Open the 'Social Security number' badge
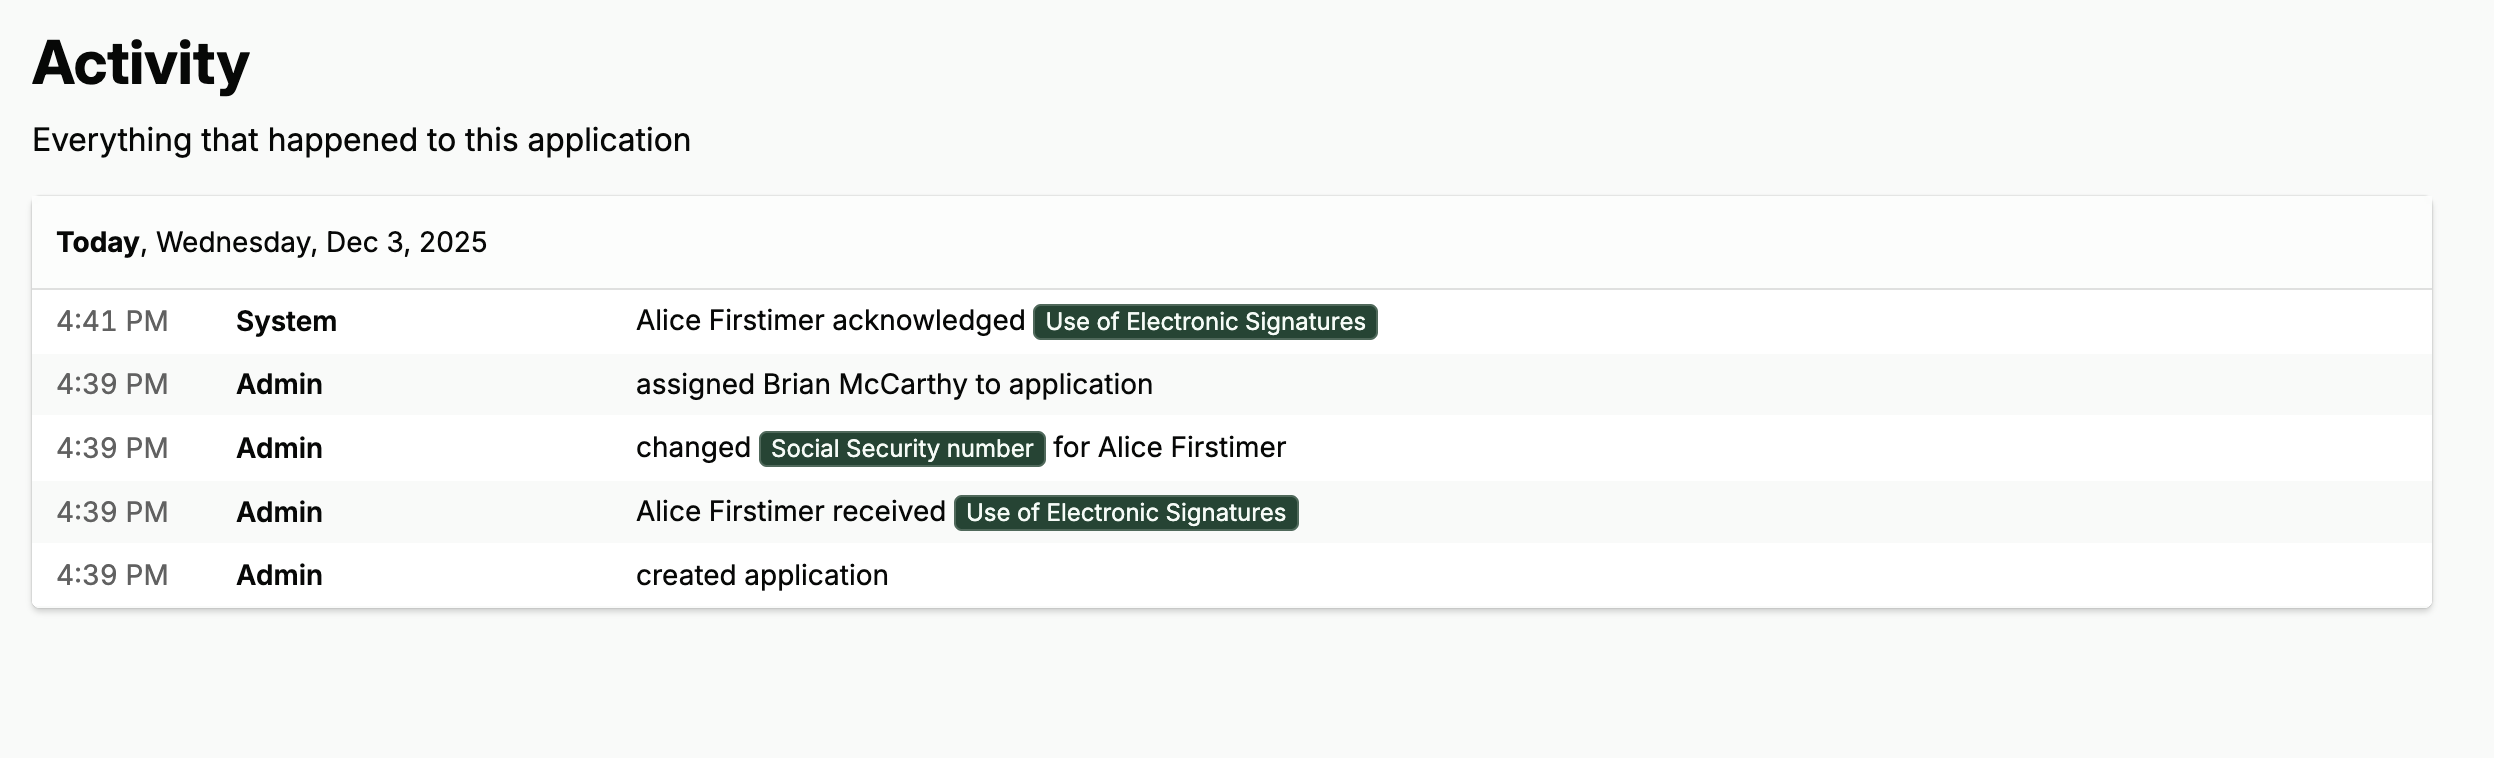The height and width of the screenshot is (758, 2494). [901, 449]
